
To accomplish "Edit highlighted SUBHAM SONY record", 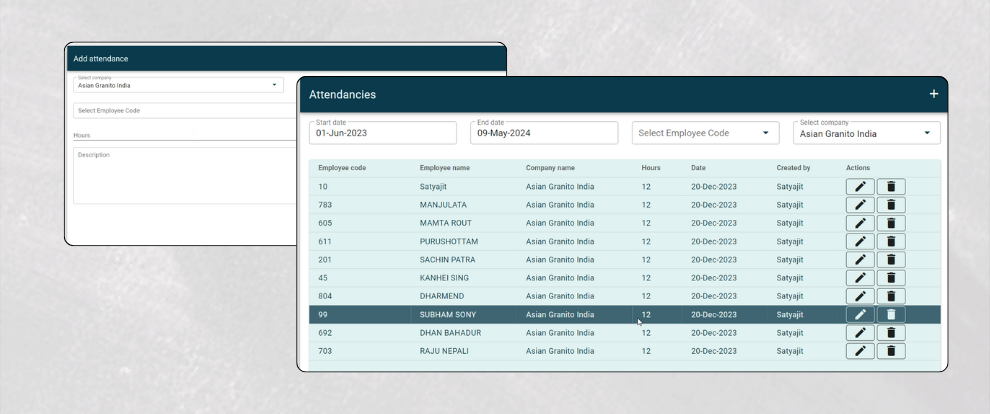I will (859, 314).
